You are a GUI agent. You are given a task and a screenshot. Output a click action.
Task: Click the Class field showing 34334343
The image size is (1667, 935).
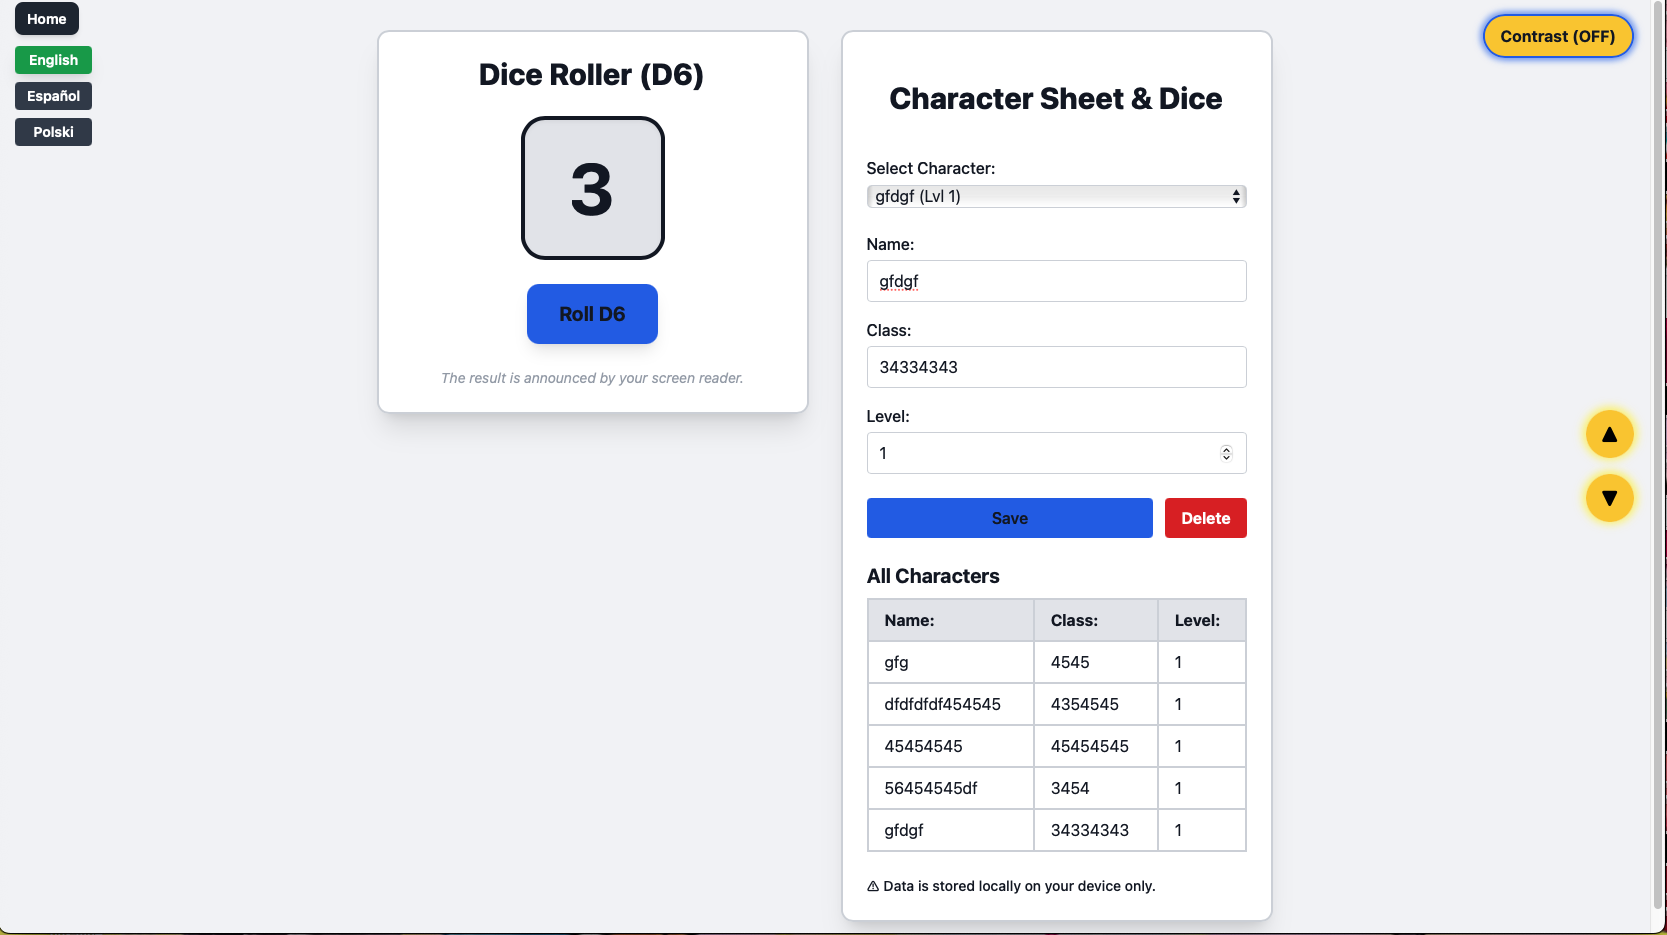pos(1056,367)
